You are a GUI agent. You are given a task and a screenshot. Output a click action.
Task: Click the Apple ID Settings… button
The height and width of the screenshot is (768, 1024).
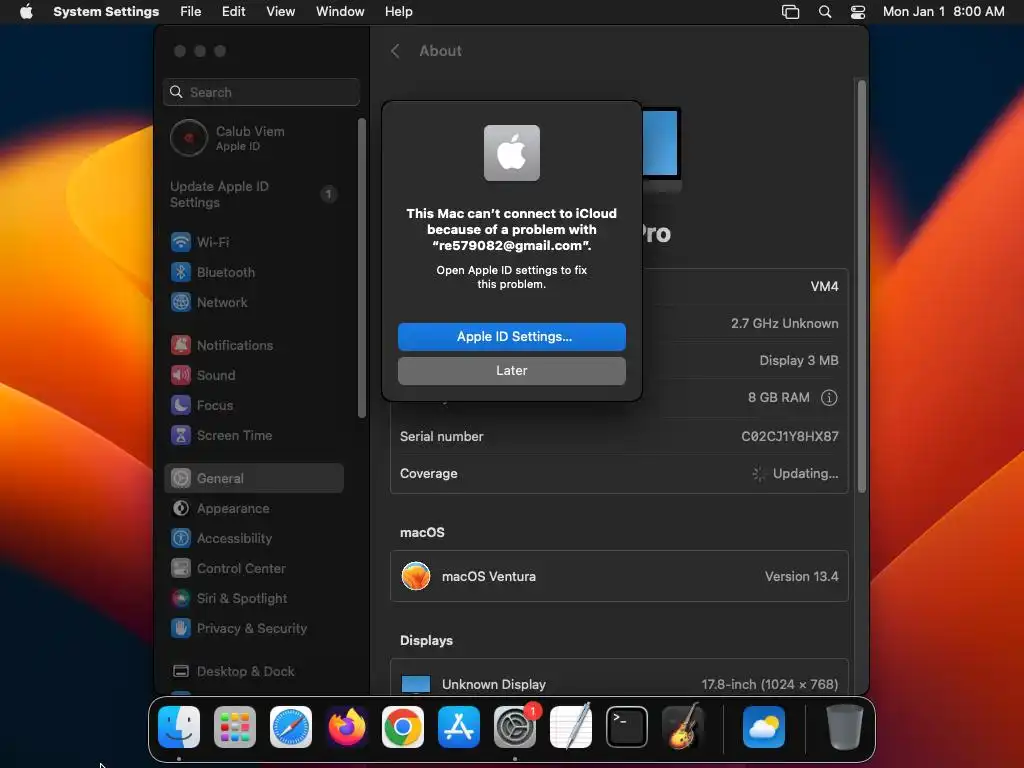pyautogui.click(x=512, y=336)
